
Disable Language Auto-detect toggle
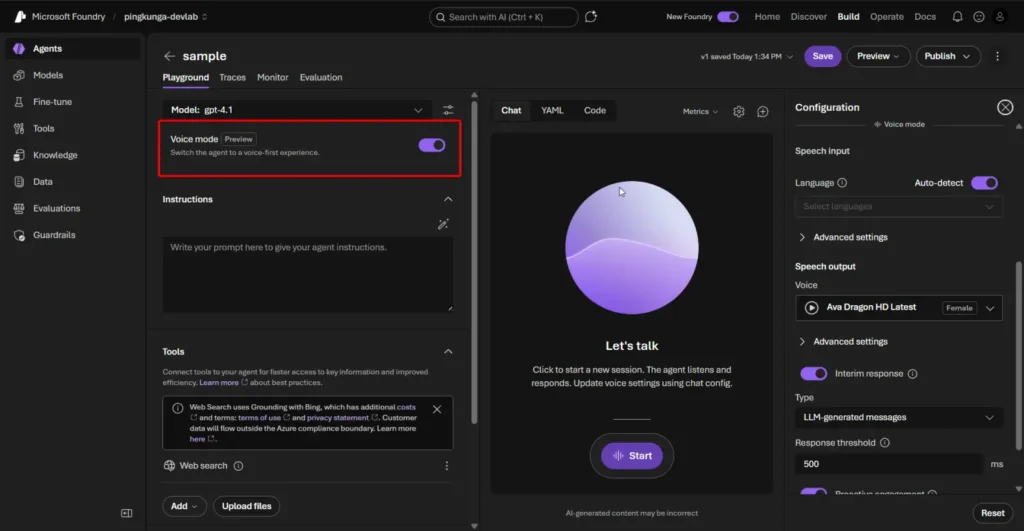[984, 183]
